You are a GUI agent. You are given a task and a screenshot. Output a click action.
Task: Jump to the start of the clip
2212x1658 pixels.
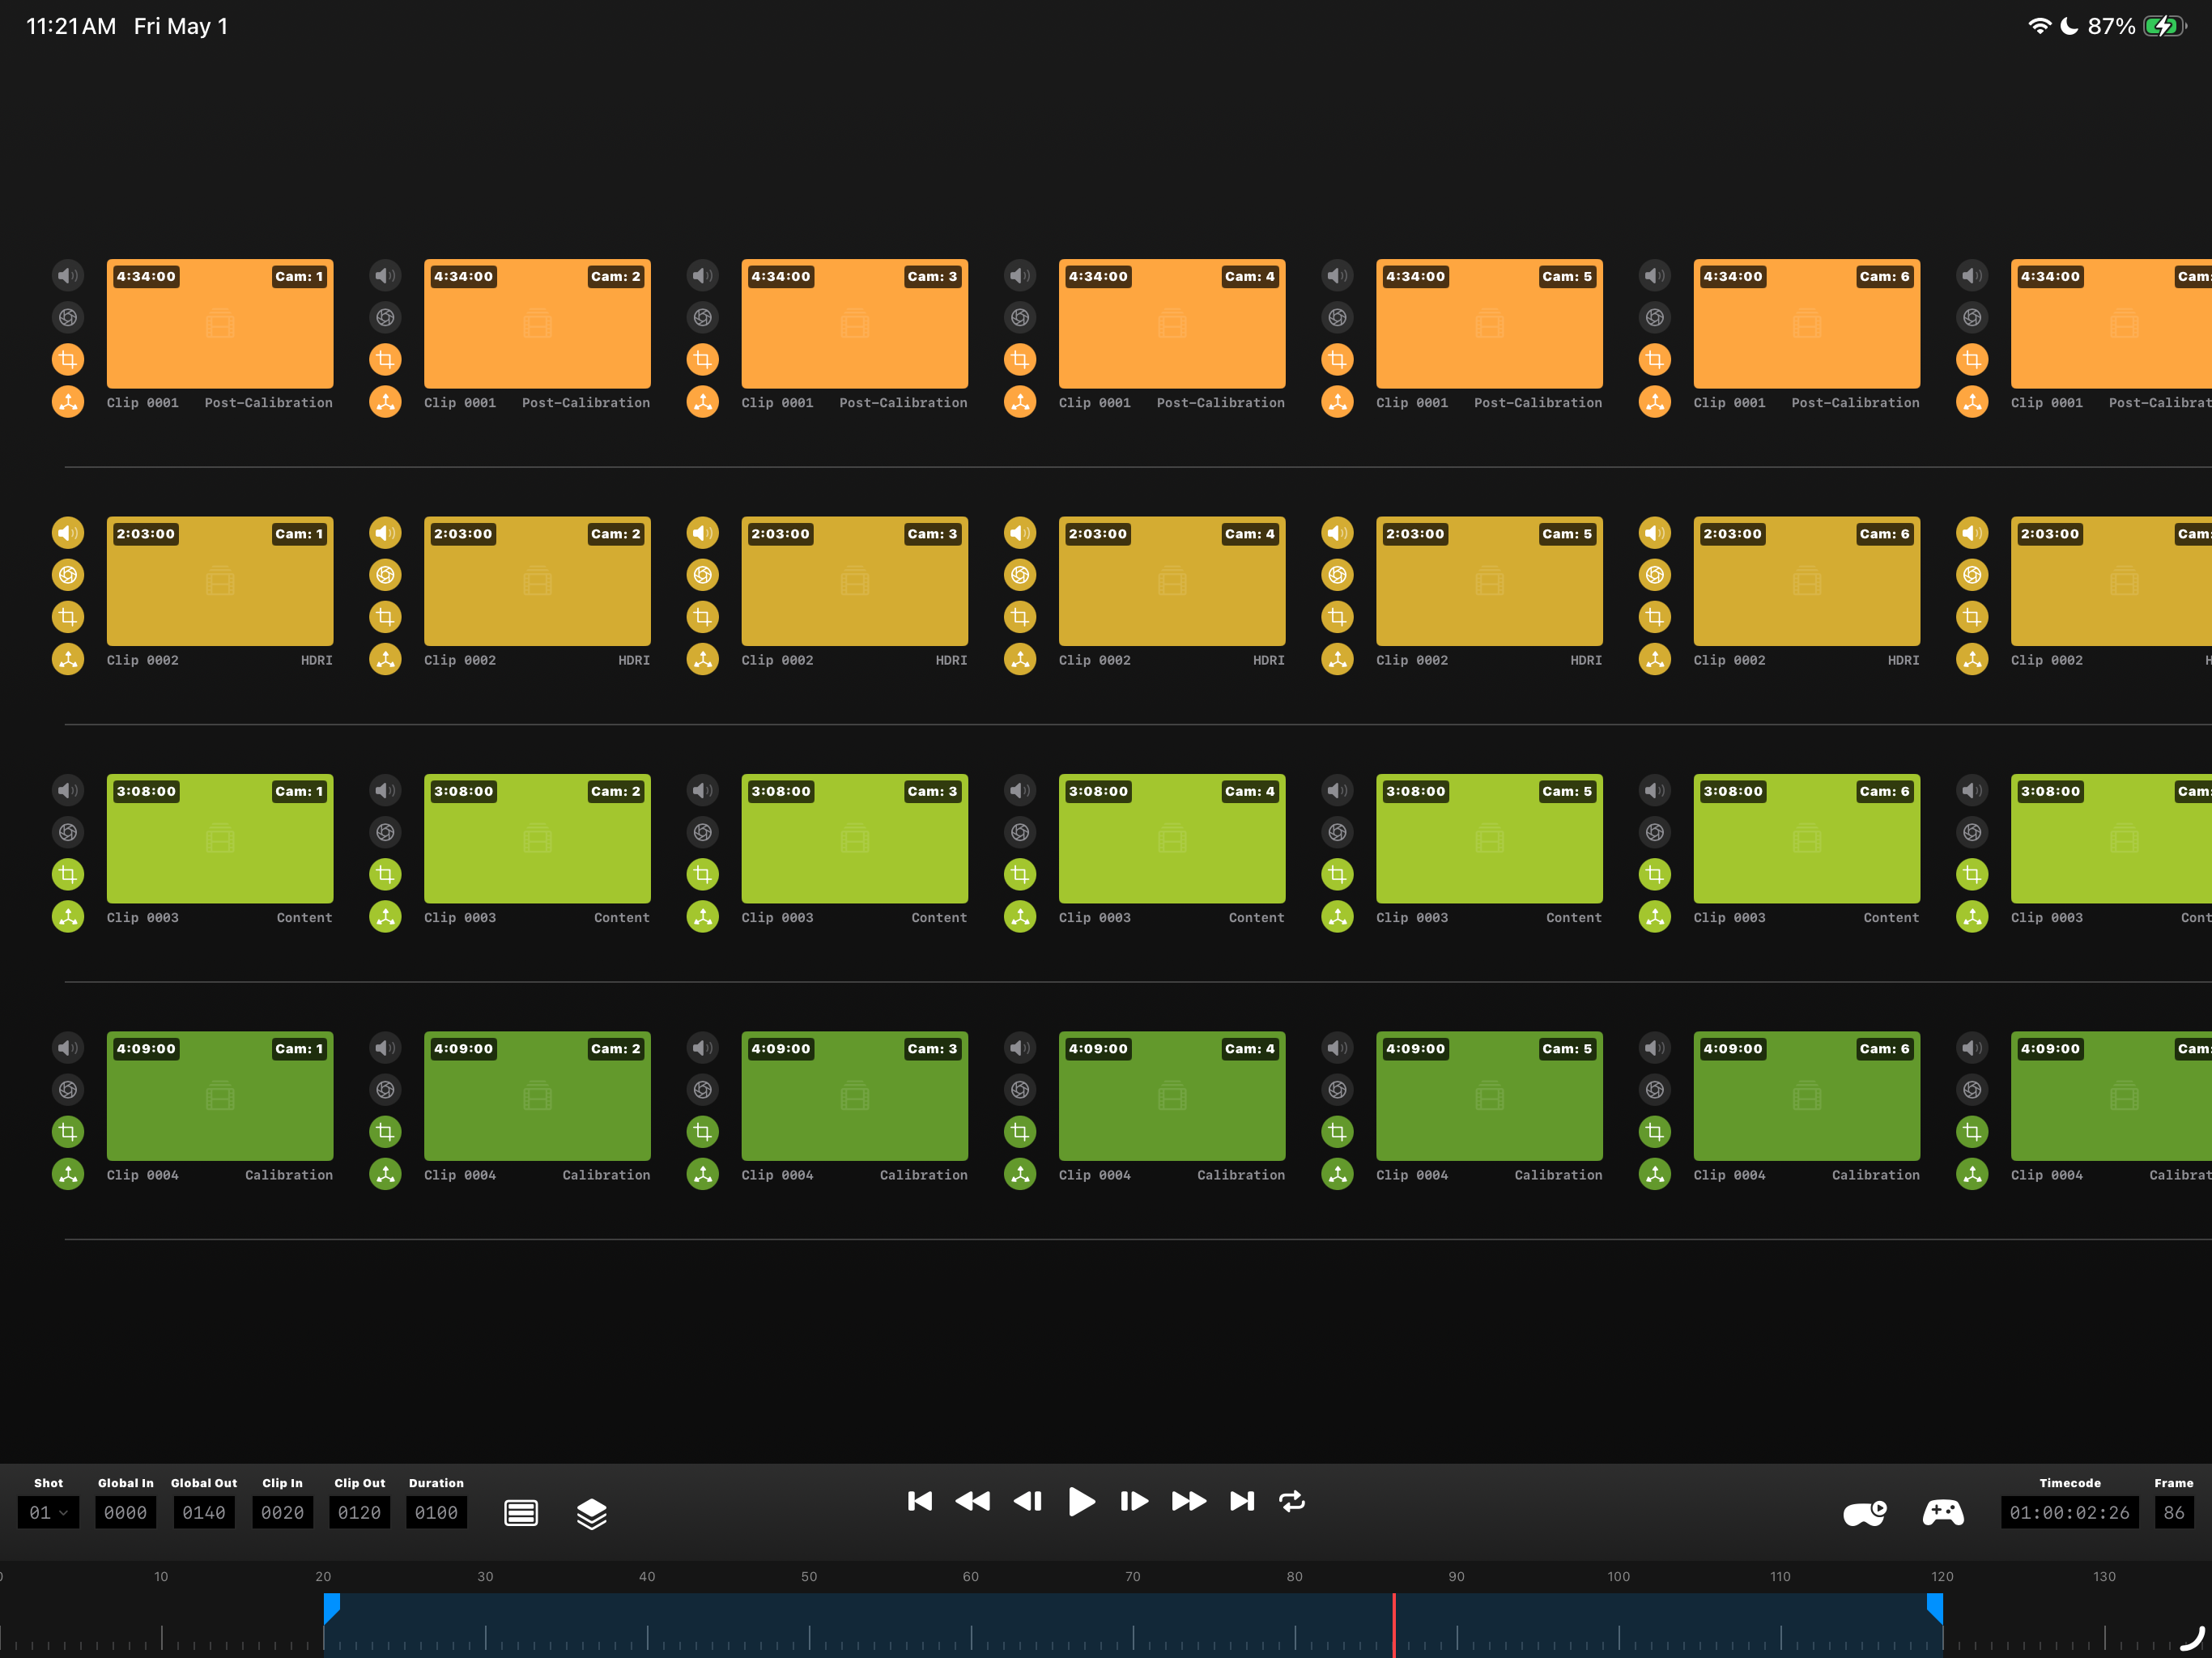point(920,1501)
